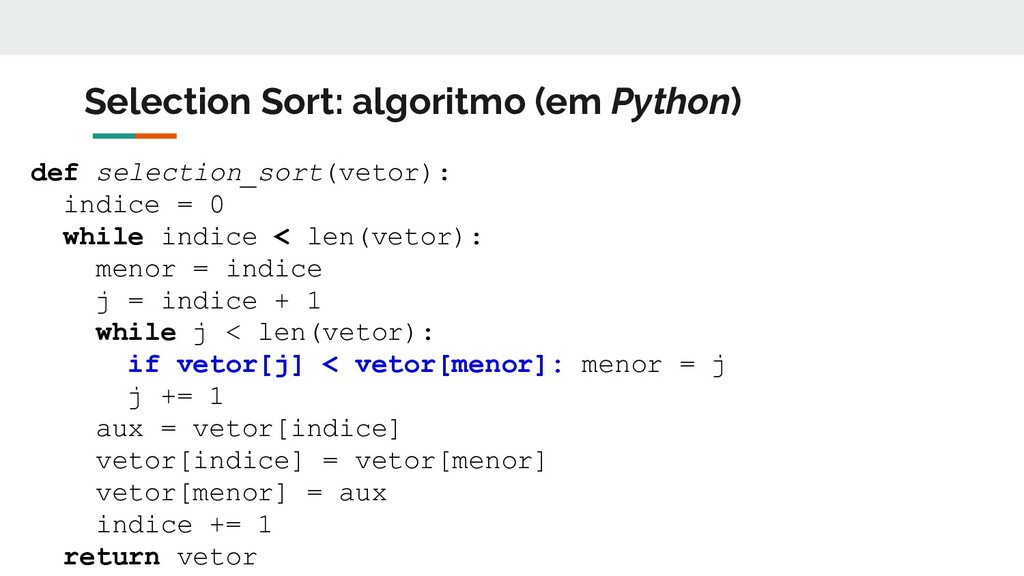Click the 'while j < len(vetor):' line
Viewport: 1024px width, 576px height.
[x=264, y=333]
